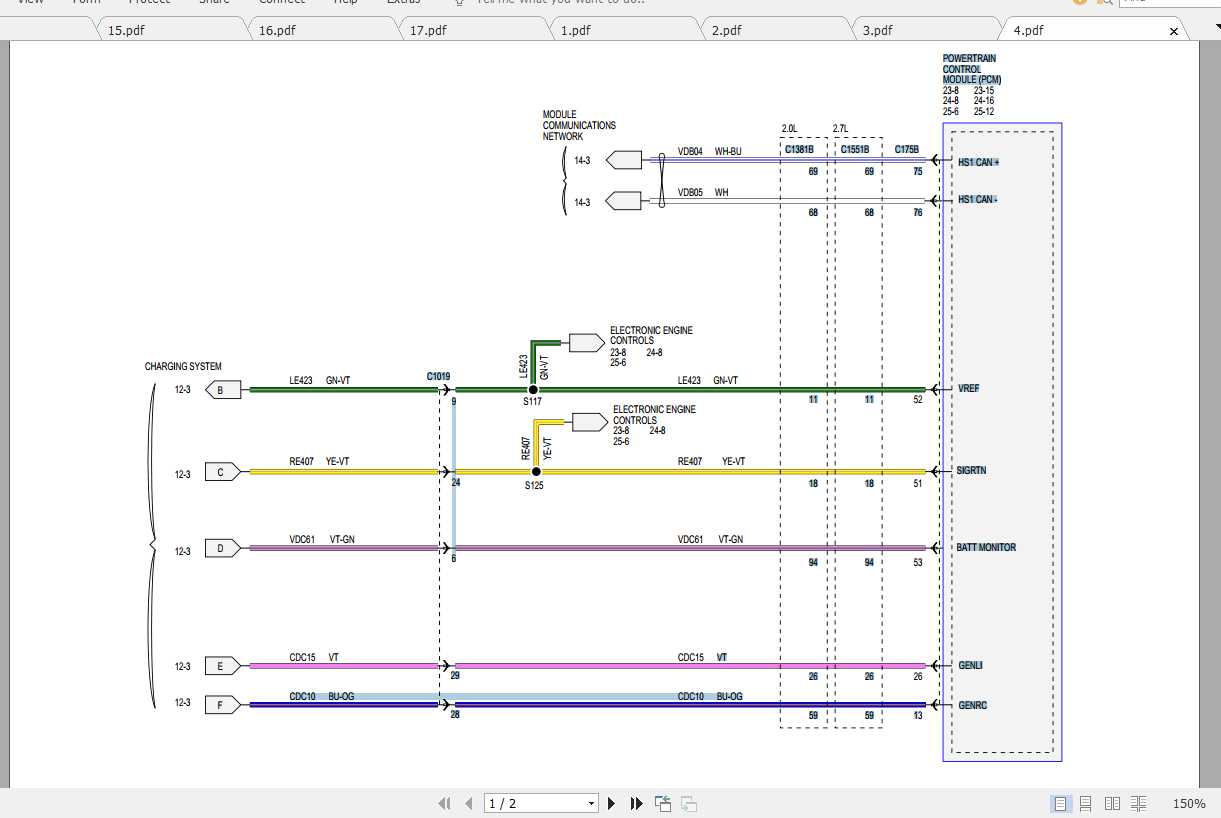Click the Protect menu item
Screen dimensions: 1221x818
click(x=150, y=2)
